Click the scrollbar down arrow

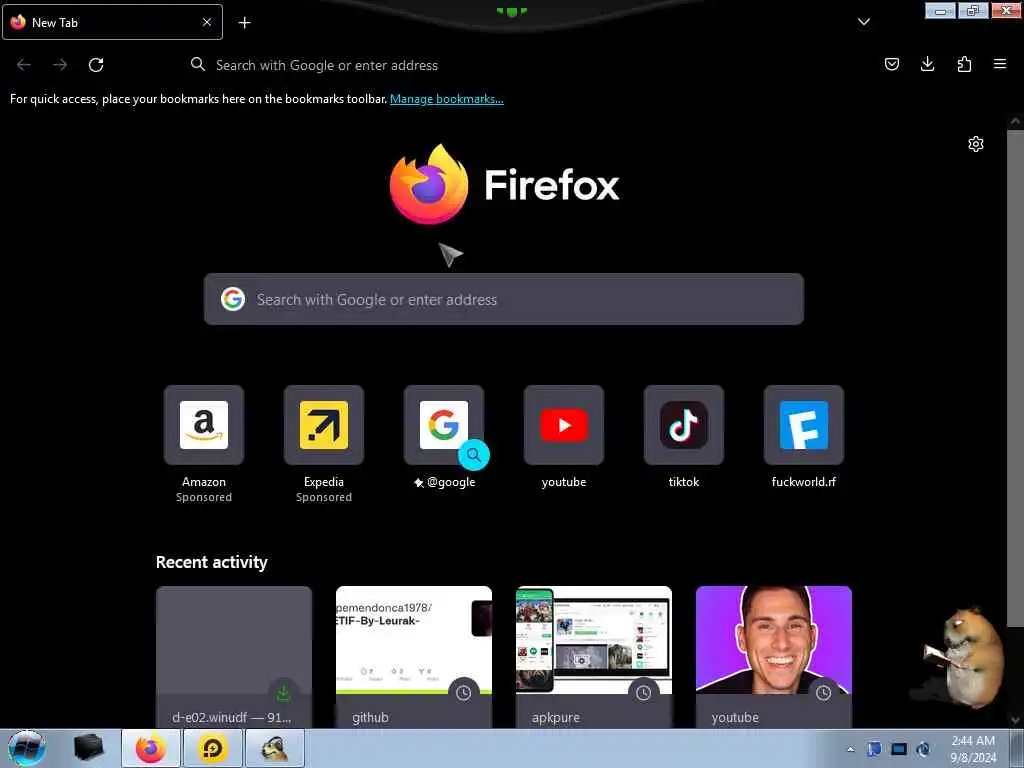coord(1015,720)
